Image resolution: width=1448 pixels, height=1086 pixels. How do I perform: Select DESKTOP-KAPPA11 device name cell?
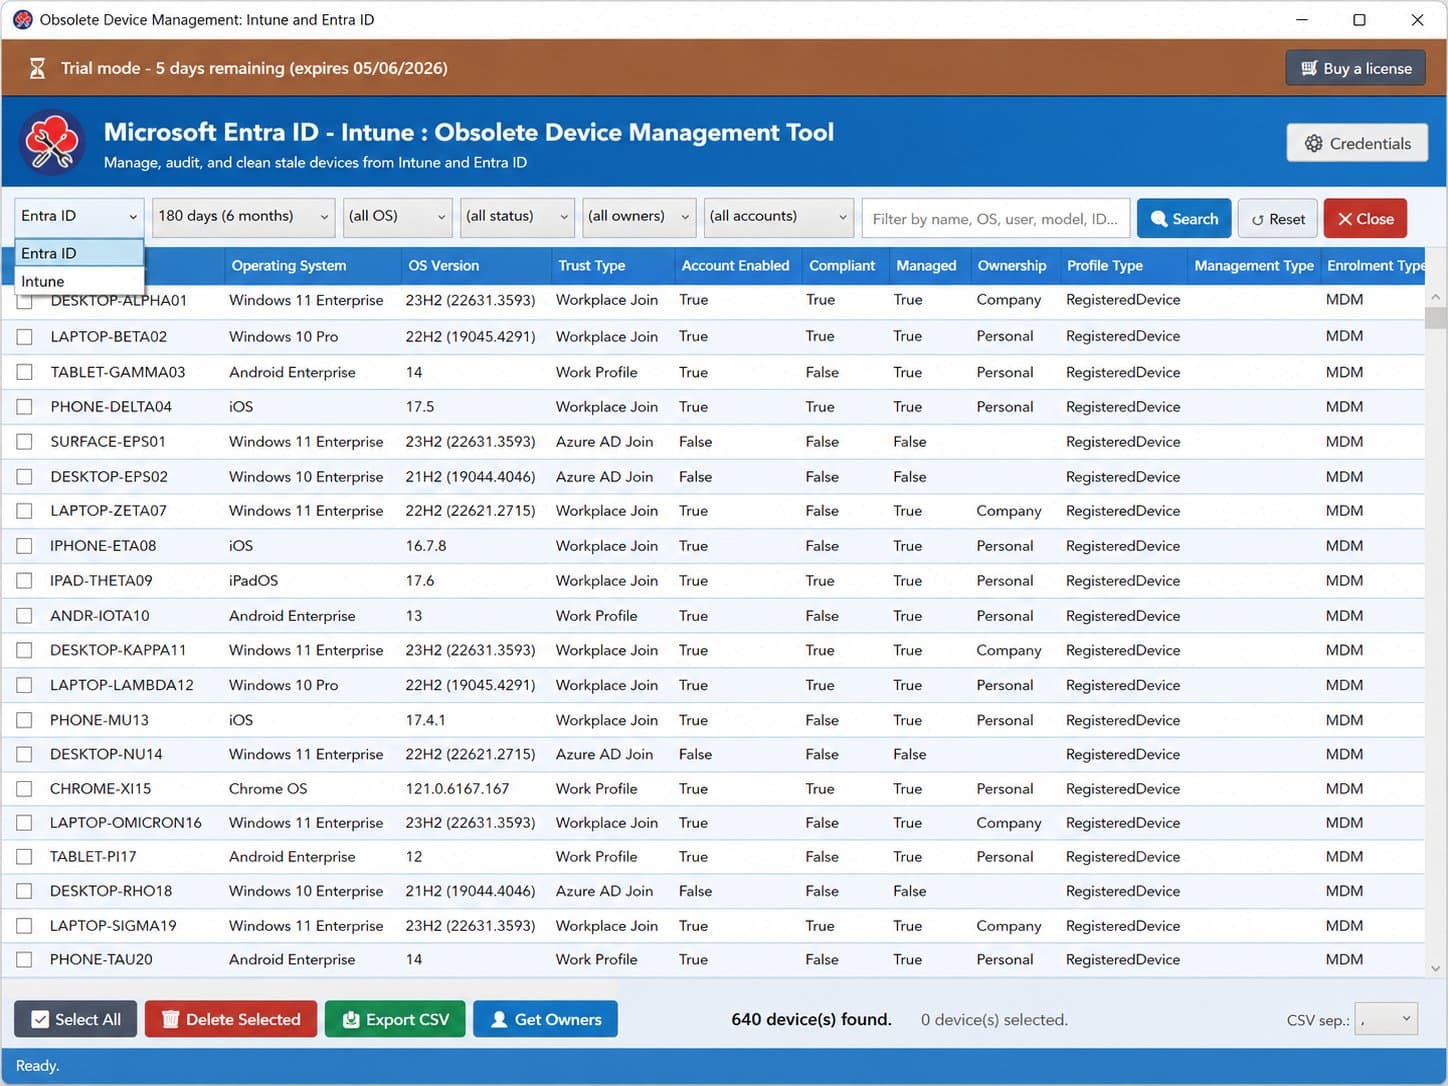(118, 650)
